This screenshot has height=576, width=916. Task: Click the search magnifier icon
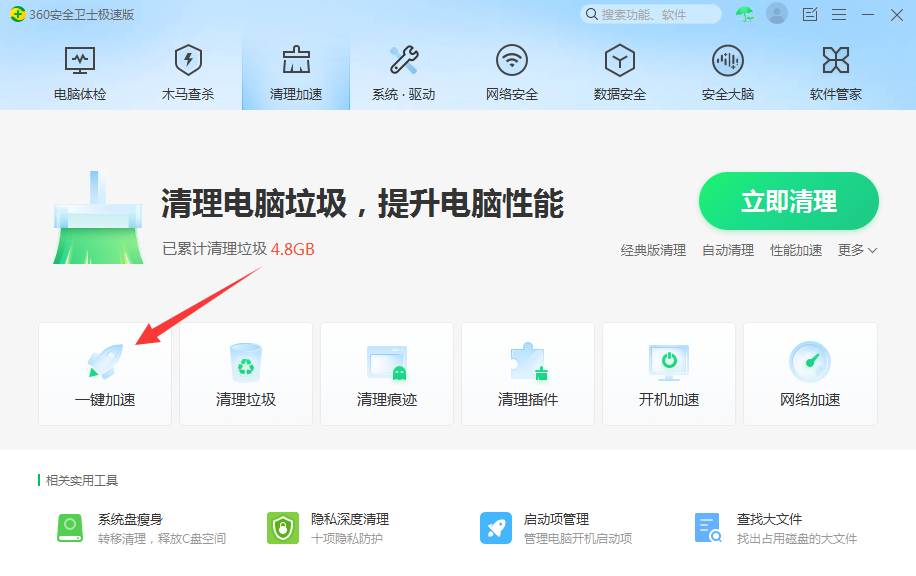point(592,14)
